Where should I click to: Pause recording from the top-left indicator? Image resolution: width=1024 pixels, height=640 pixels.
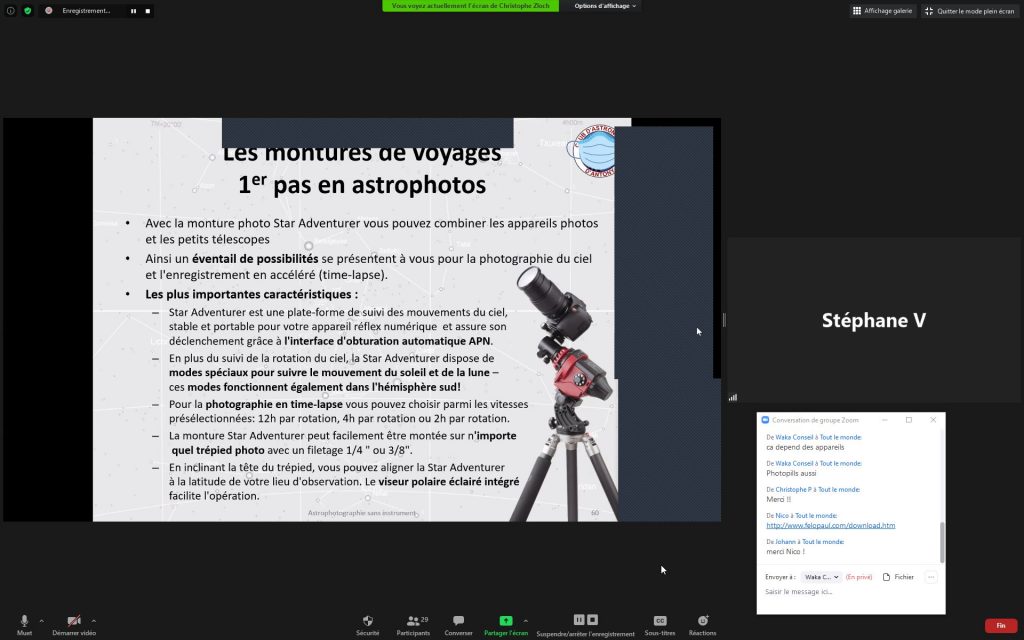[133, 11]
